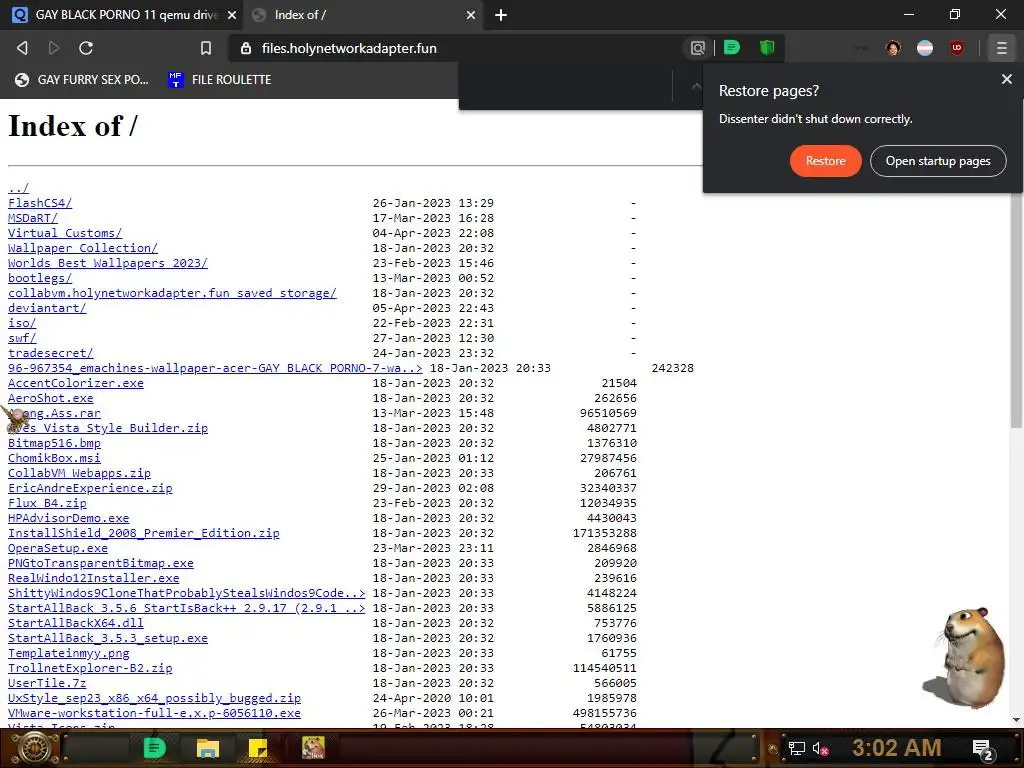The width and height of the screenshot is (1024, 768).
Task: Select the Index of / tab
Action: coord(362,15)
